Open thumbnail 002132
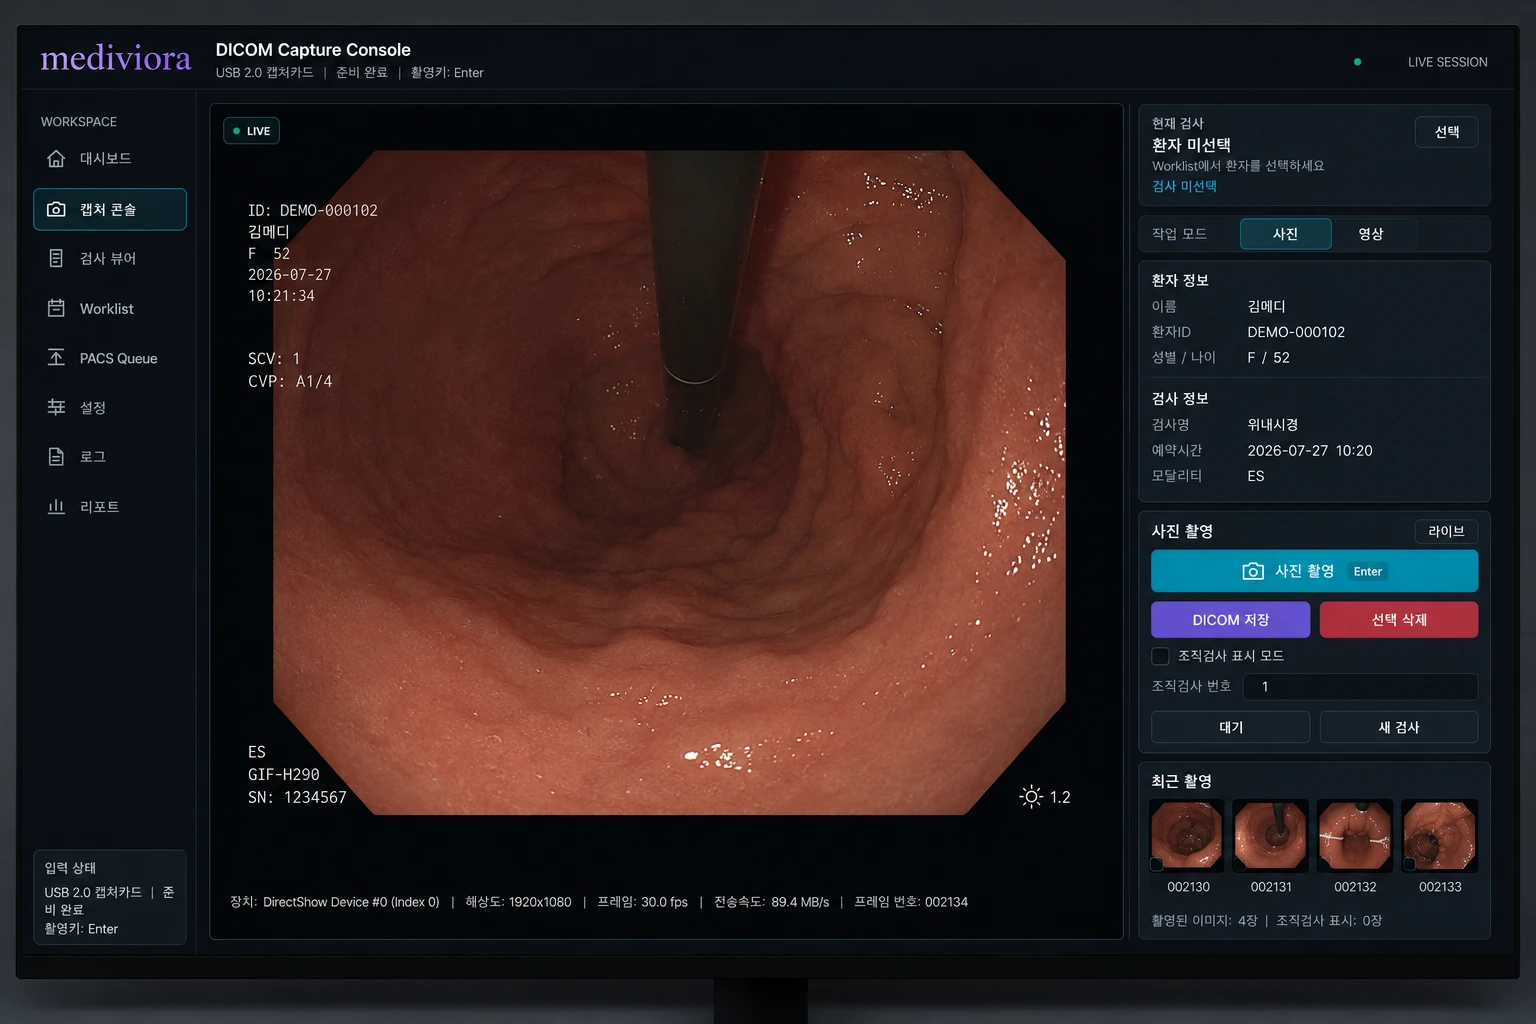The width and height of the screenshot is (1536, 1024). [x=1355, y=836]
